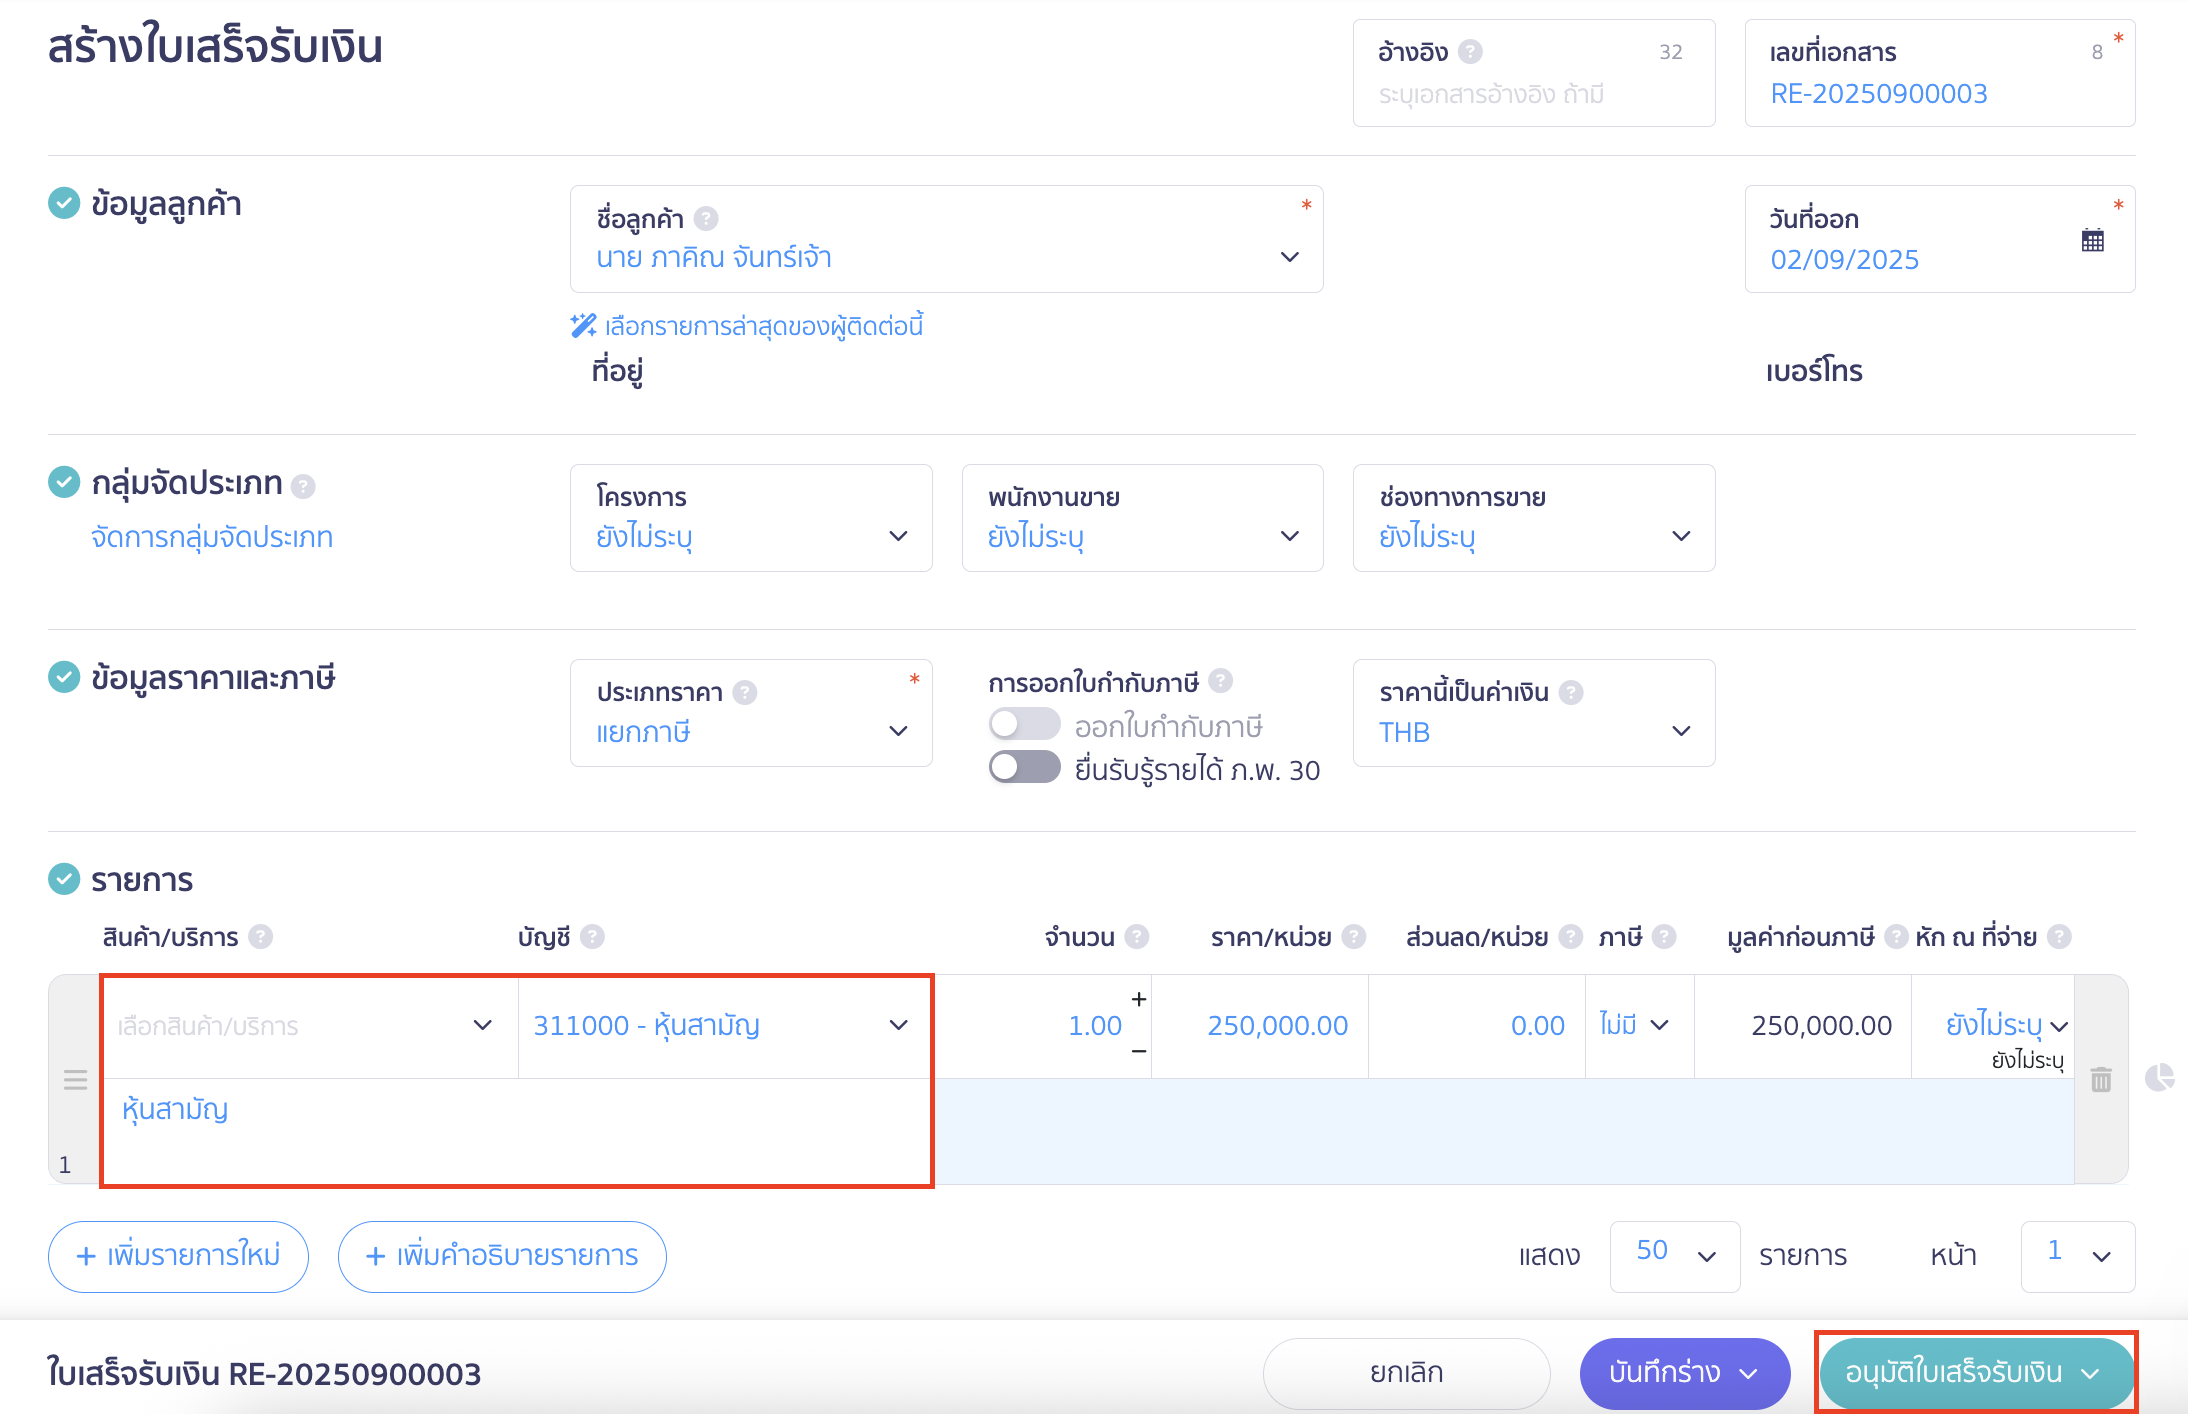Click the จัดการกลุ่มจัดประเภท link
Image resolution: width=2188 pixels, height=1414 pixels.
coord(212,538)
